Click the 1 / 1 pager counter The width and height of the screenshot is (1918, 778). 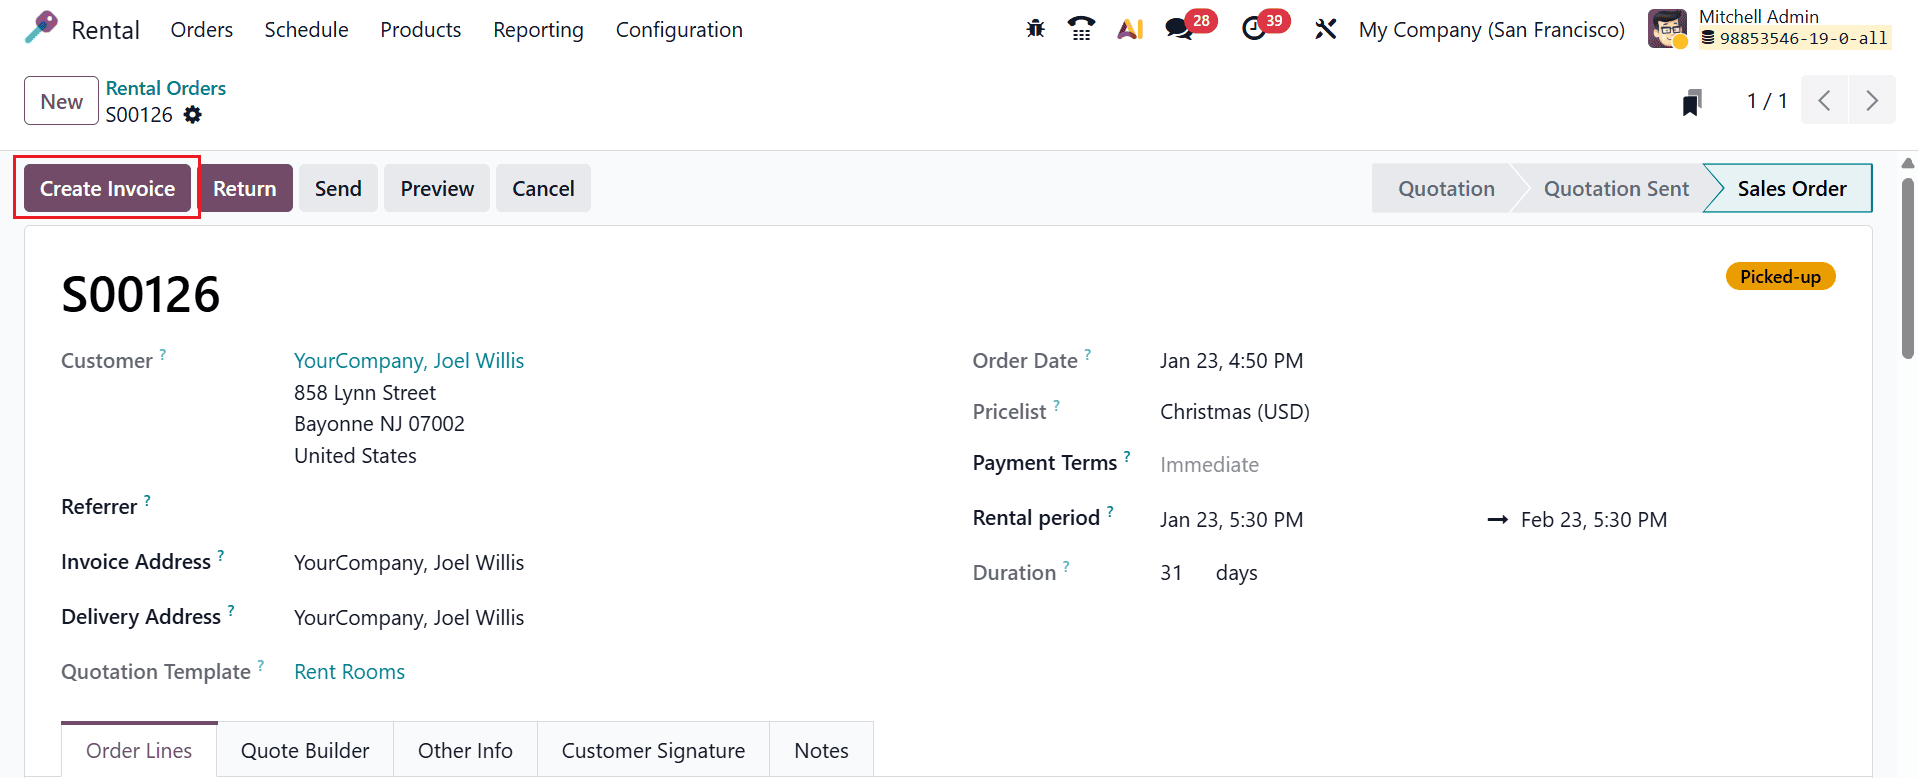(x=1766, y=101)
